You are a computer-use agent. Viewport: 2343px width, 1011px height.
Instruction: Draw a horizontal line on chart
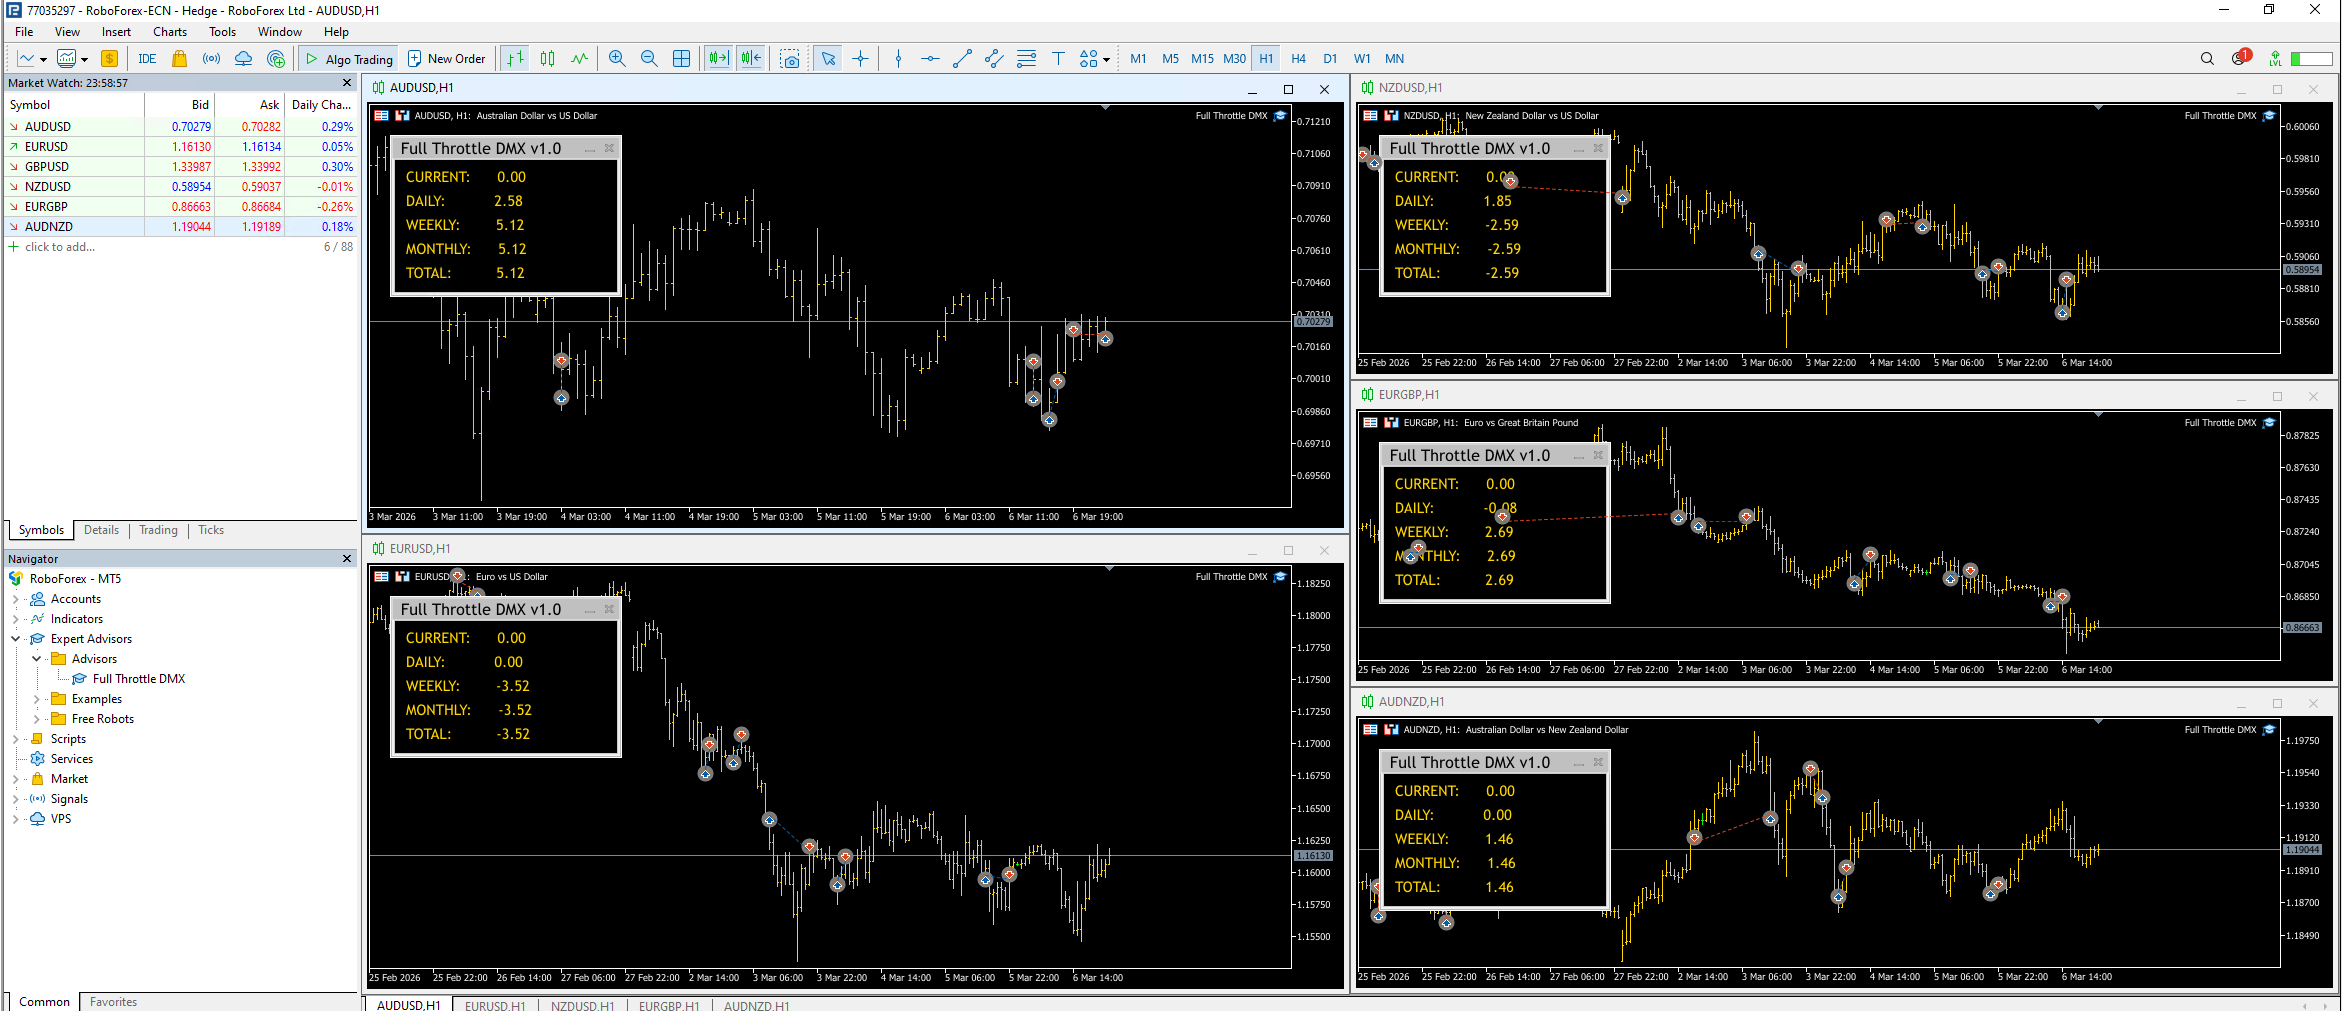tap(930, 59)
